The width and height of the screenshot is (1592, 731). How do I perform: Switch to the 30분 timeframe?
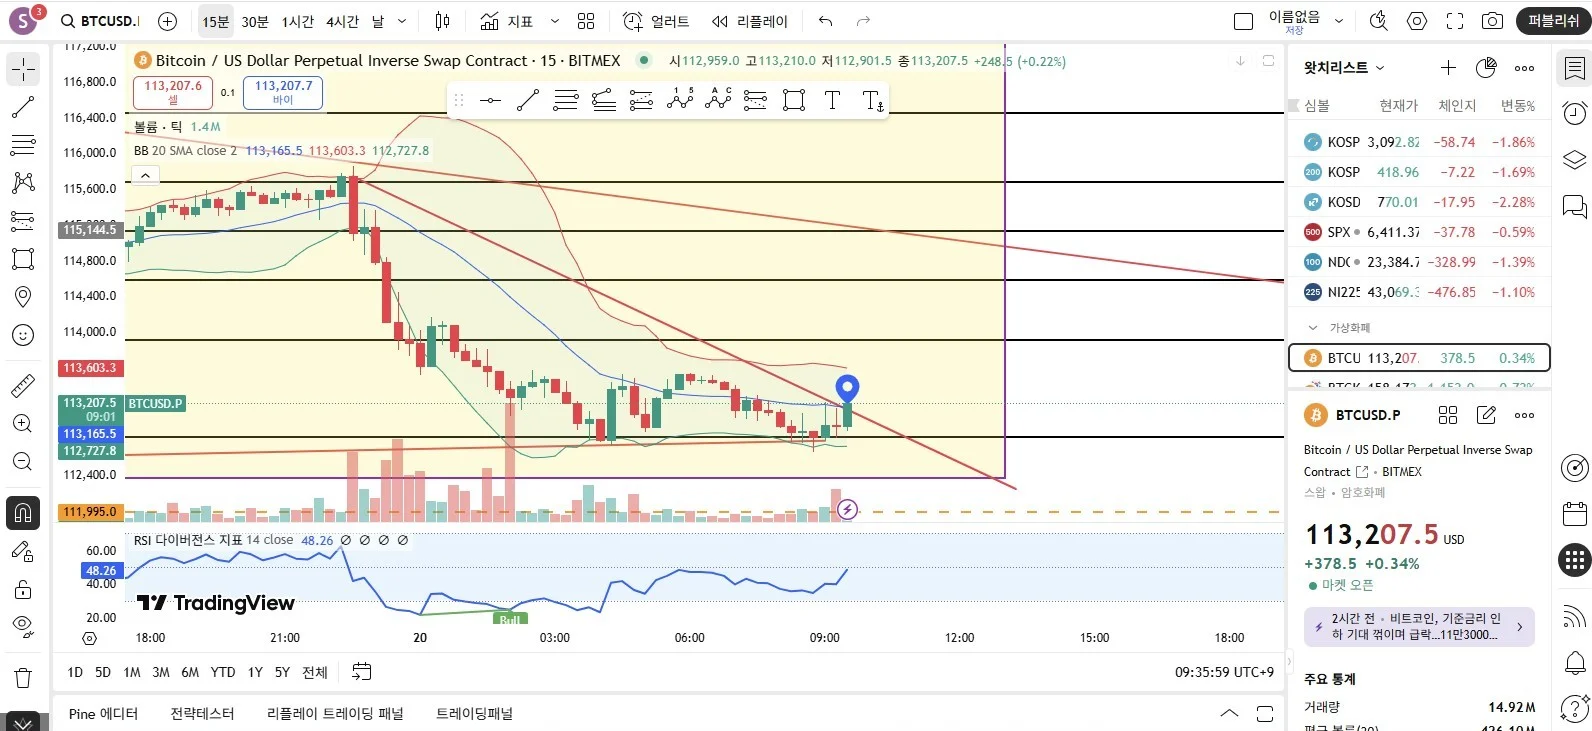click(x=255, y=21)
